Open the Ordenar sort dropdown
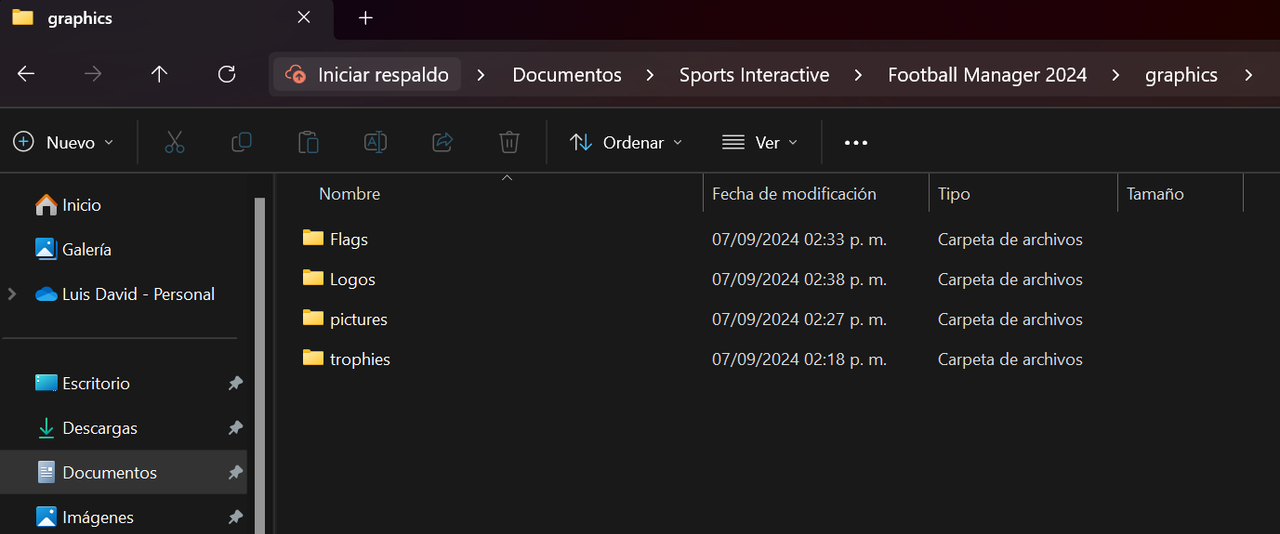Screen dimensions: 1280x534 click(626, 142)
